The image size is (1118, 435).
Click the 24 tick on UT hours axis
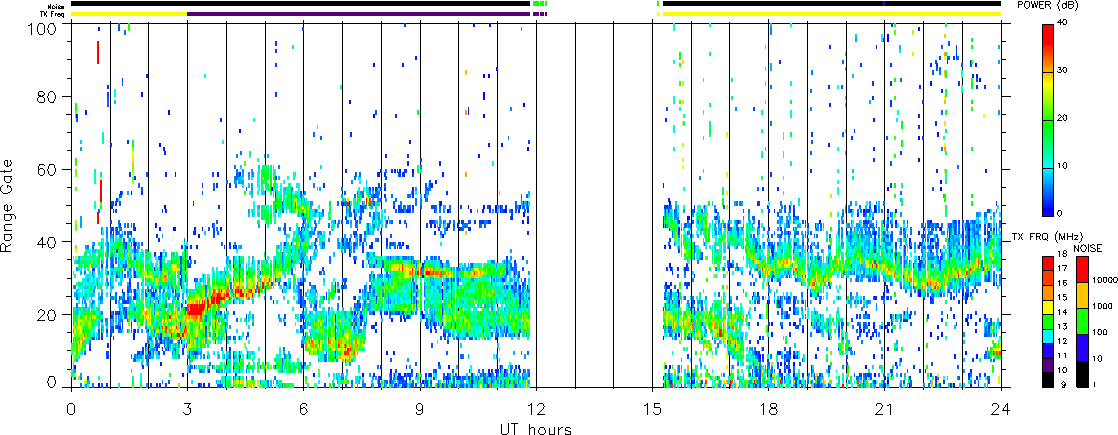click(x=1001, y=409)
